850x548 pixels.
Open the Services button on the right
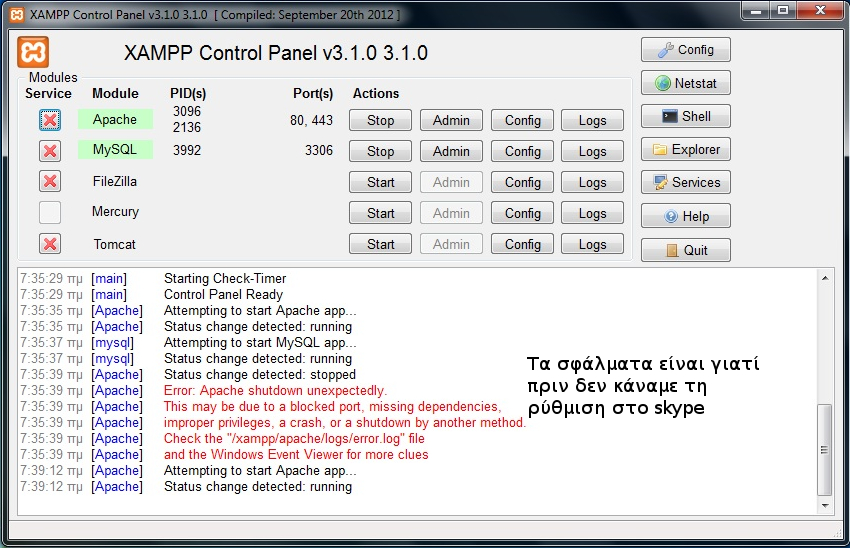[x=686, y=182]
